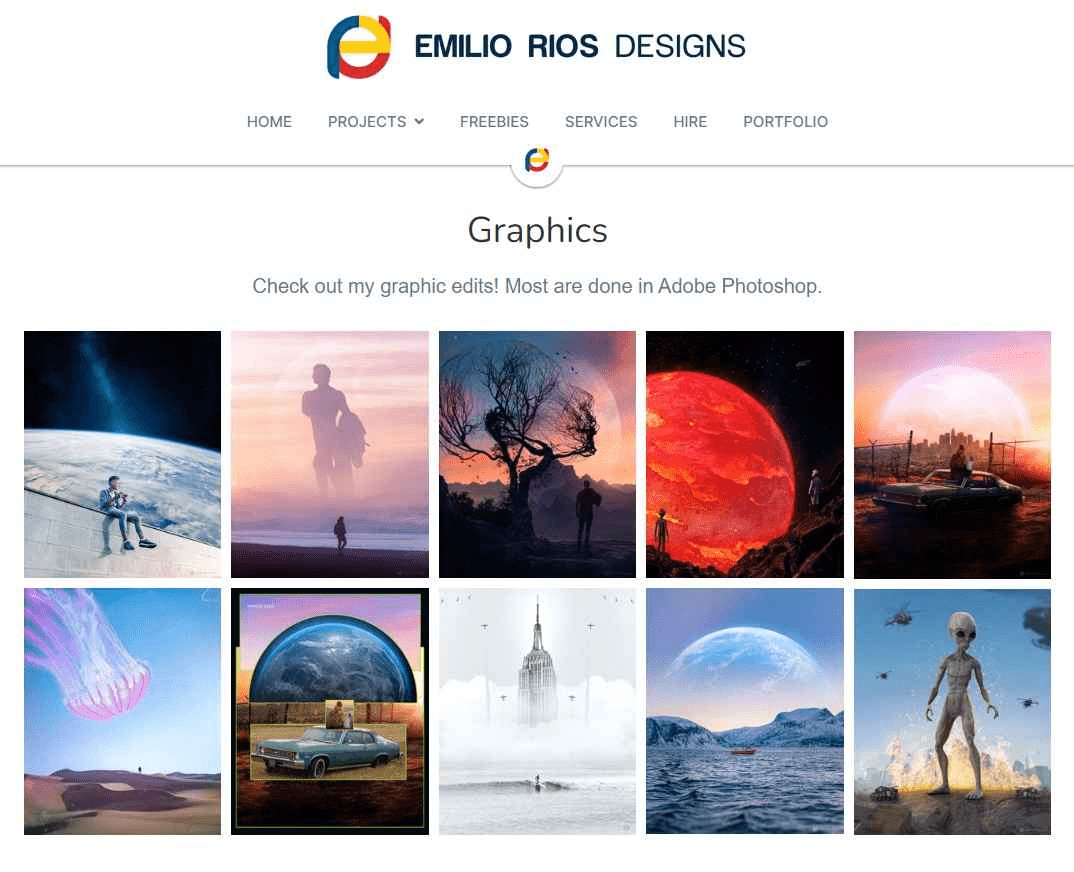
Task: Expand the Projects dropdown chevron
Action: pyautogui.click(x=419, y=121)
